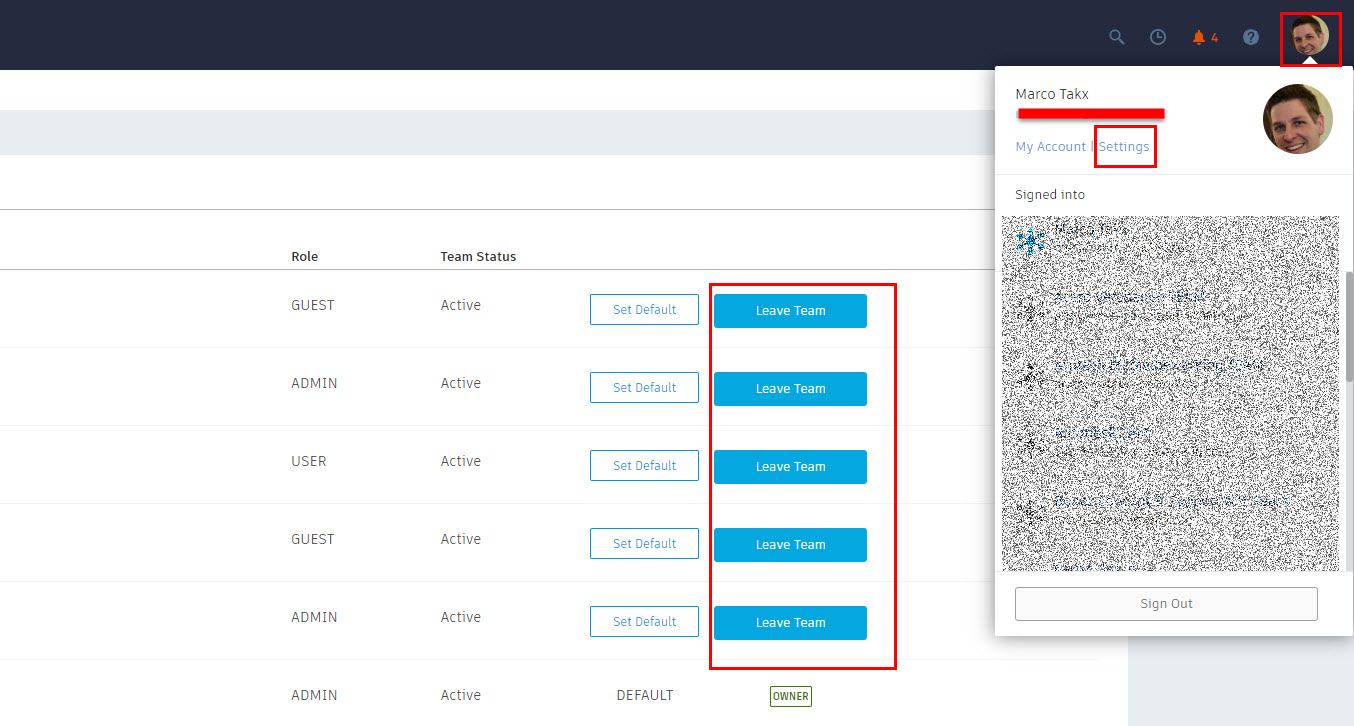Click the Marco Takx username text
1354x726 pixels.
tap(1051, 93)
